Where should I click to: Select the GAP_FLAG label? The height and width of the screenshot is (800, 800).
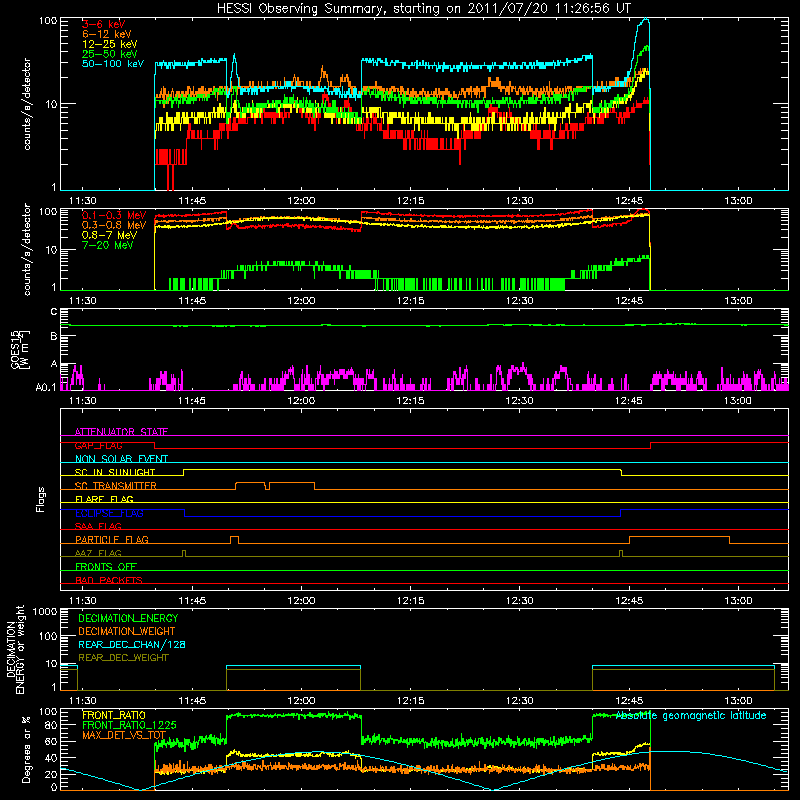click(x=98, y=445)
